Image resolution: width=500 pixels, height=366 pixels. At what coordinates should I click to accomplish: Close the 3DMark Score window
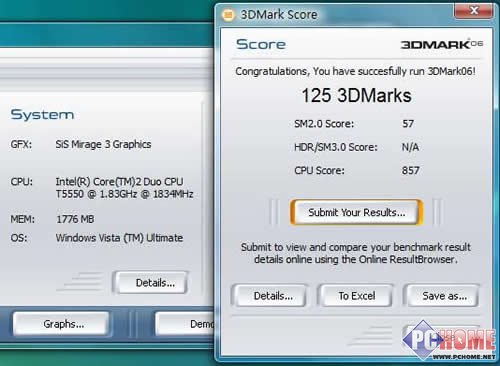pyautogui.click(x=473, y=10)
